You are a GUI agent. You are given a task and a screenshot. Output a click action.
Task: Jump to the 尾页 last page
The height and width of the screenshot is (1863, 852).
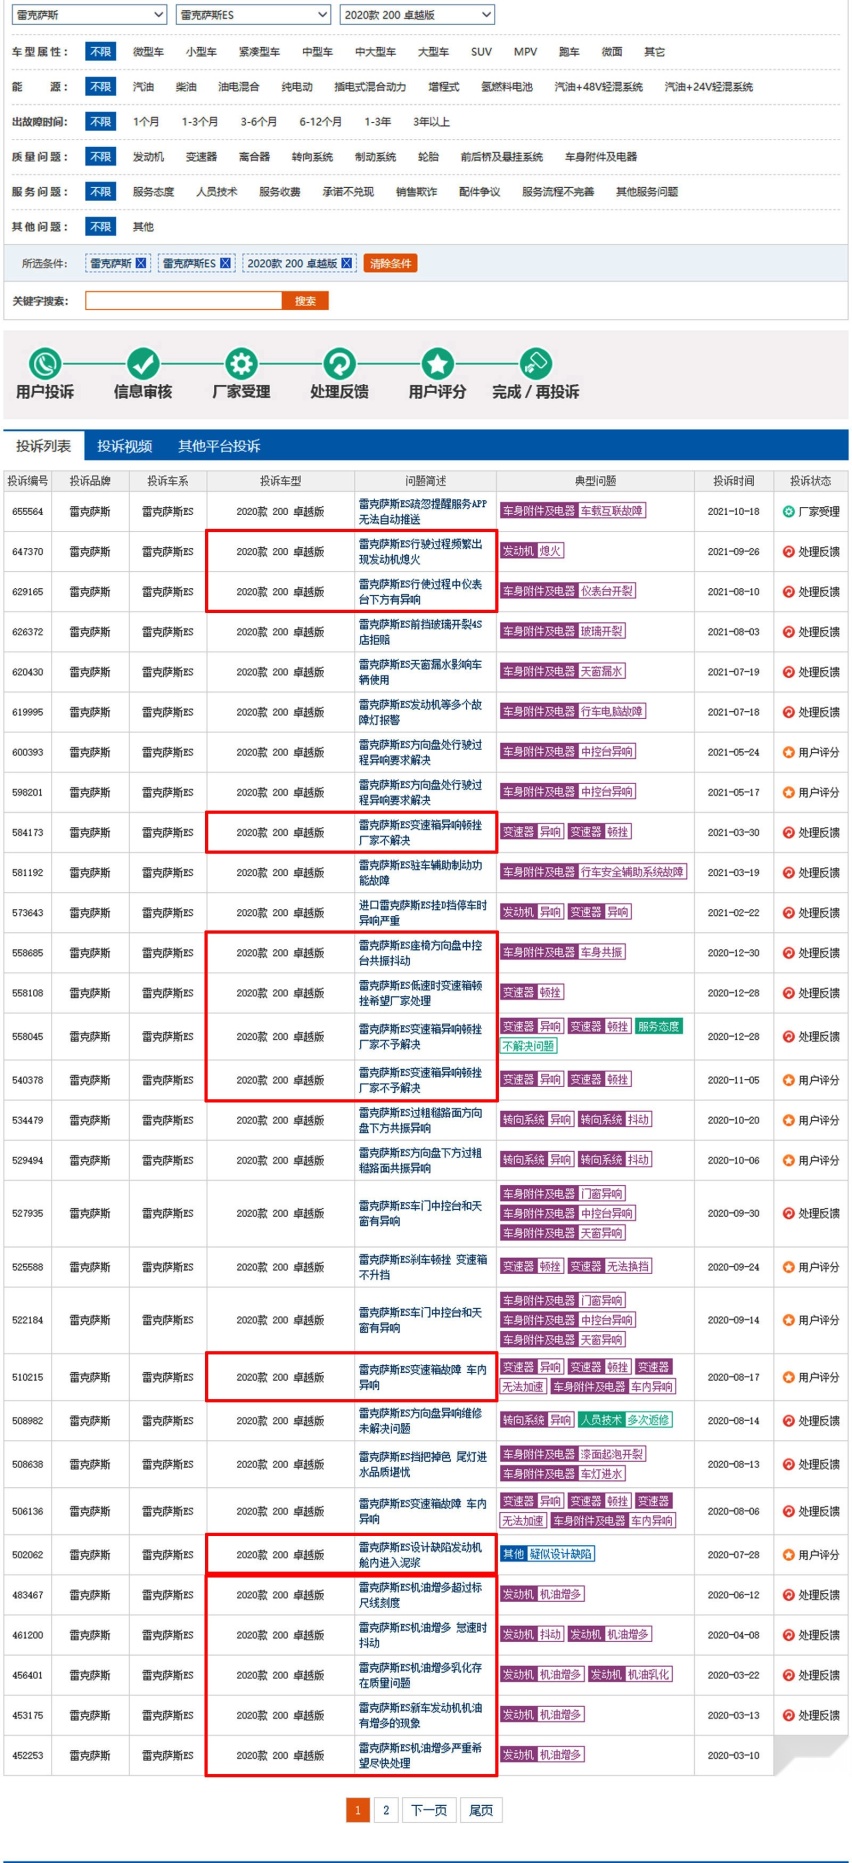tap(481, 1810)
